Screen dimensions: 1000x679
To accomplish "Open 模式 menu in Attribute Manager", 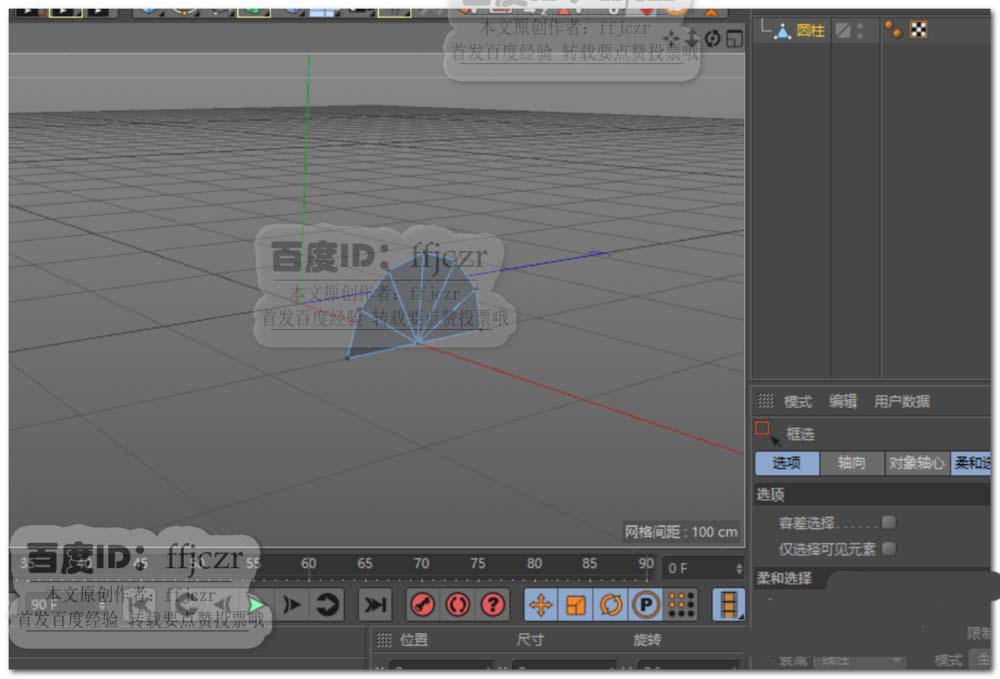I will (797, 402).
